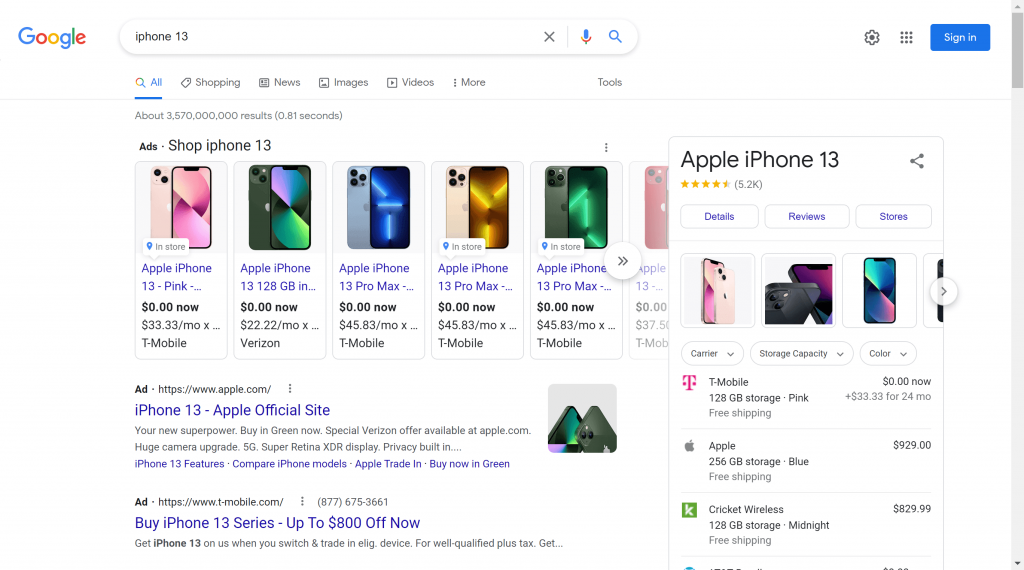
Task: Open three-dot menu beside Shop iphone 13
Action: pos(606,148)
